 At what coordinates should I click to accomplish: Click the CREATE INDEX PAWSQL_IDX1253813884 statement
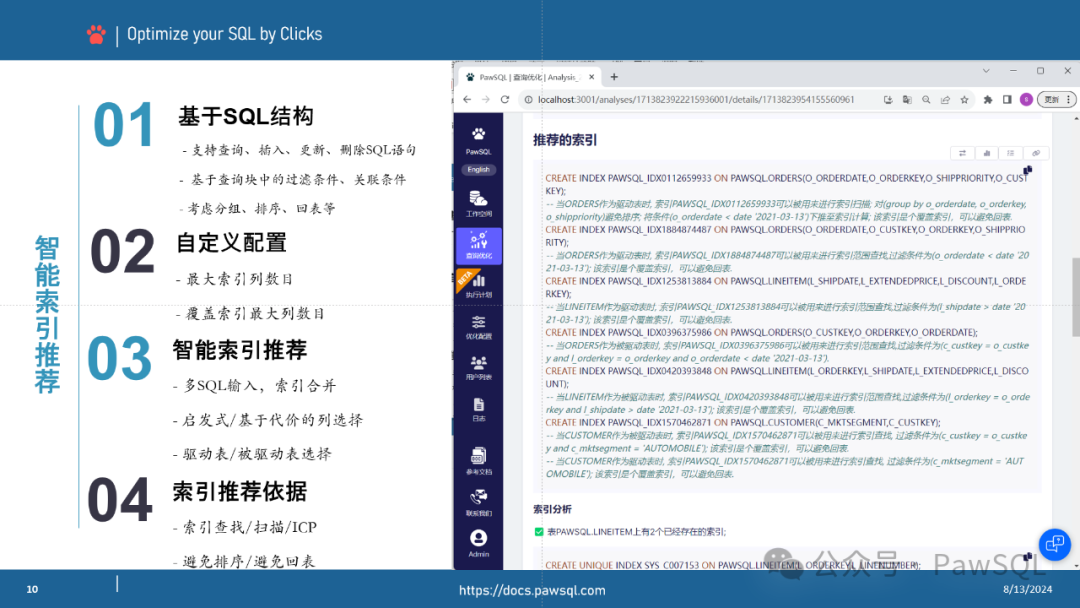tap(786, 287)
